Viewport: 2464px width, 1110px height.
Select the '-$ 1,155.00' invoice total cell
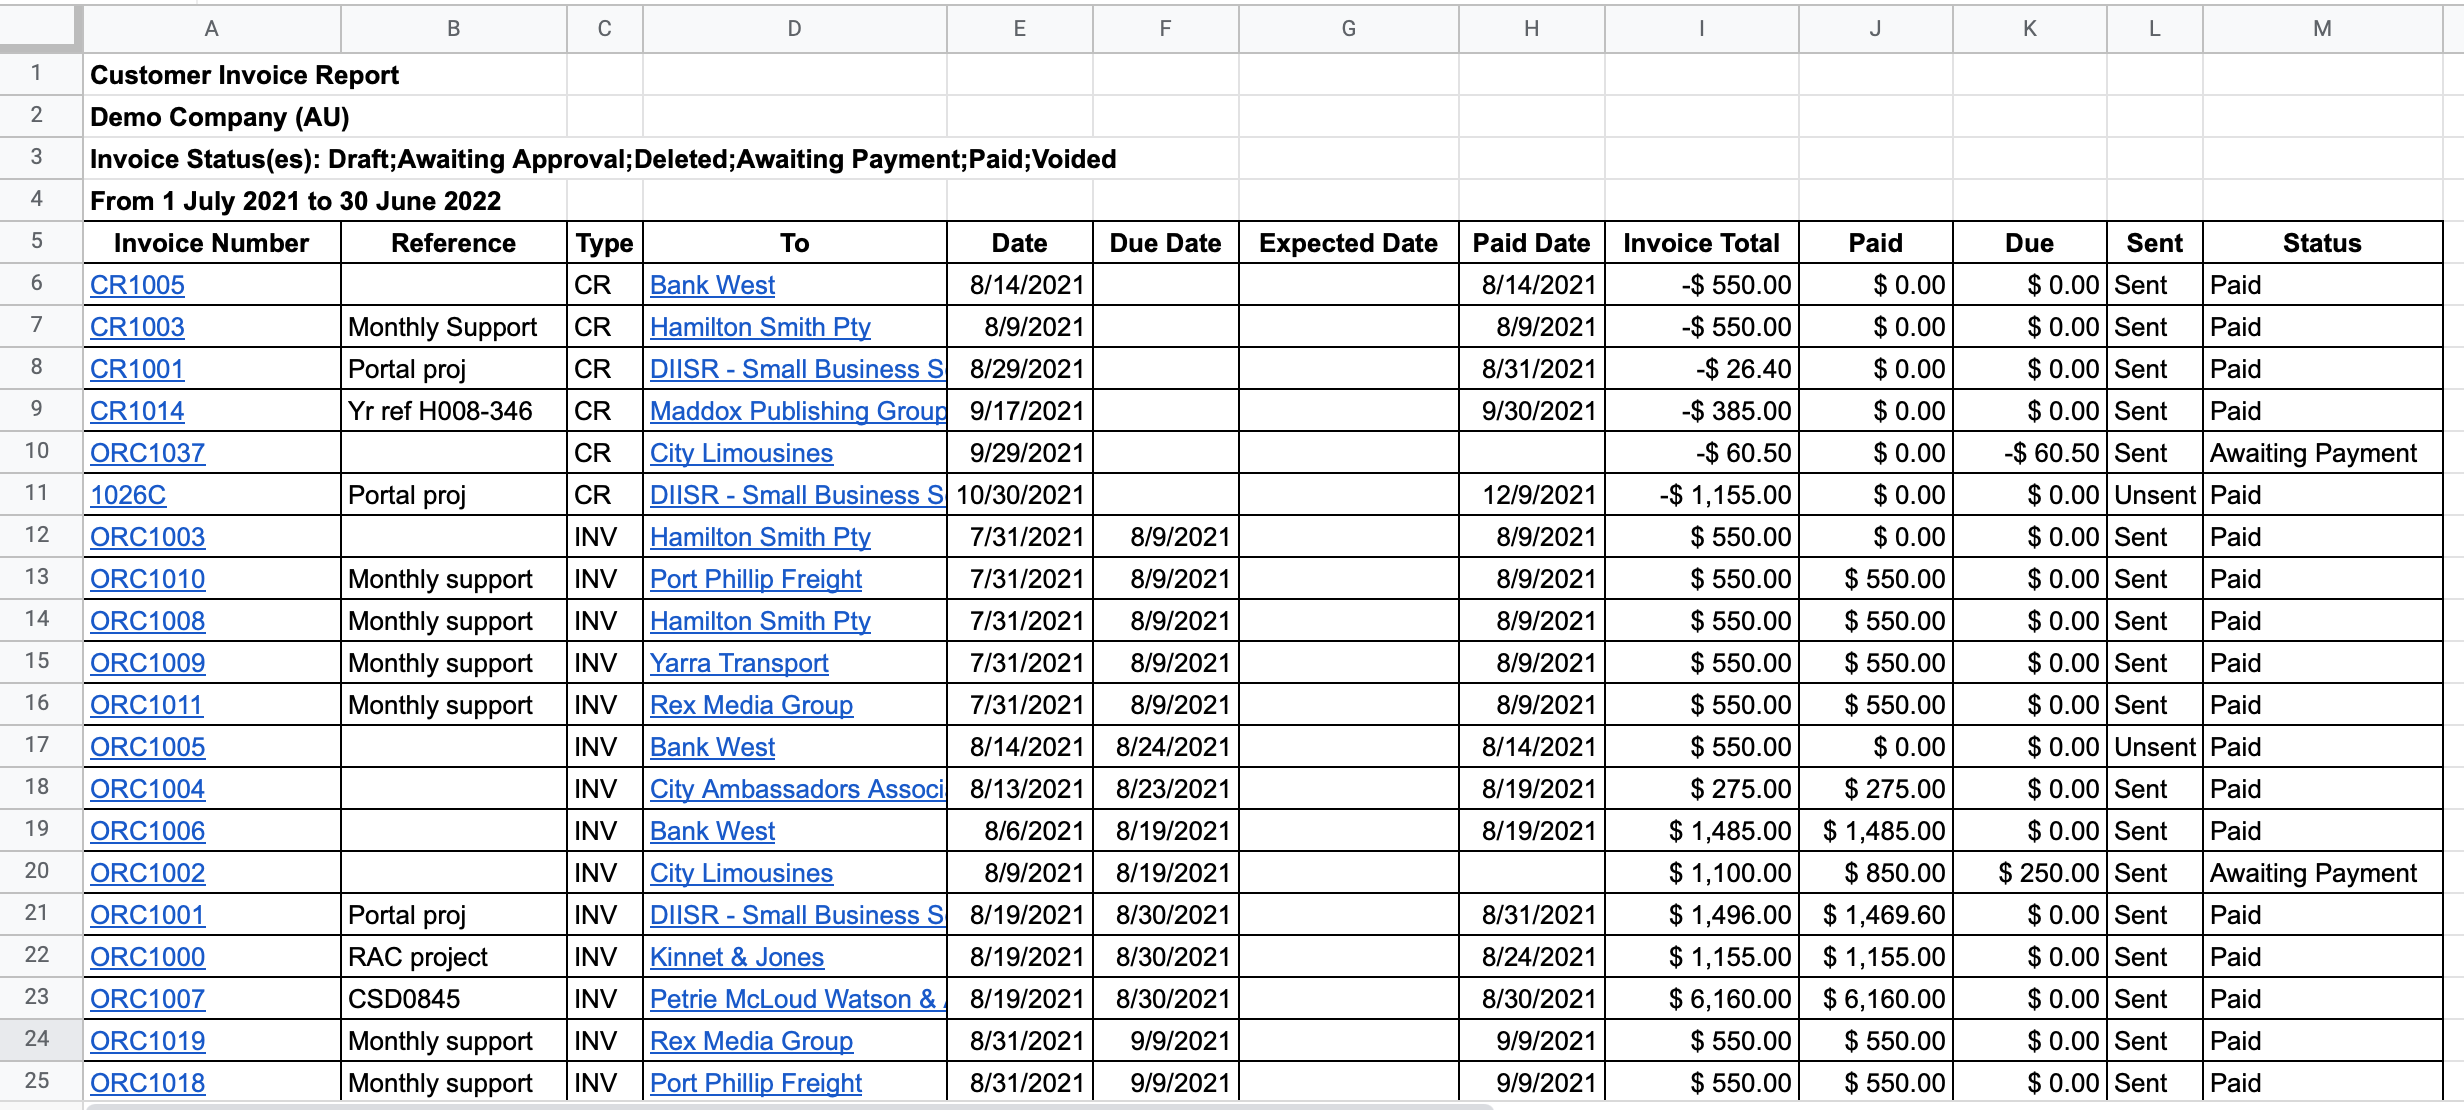(x=1701, y=495)
